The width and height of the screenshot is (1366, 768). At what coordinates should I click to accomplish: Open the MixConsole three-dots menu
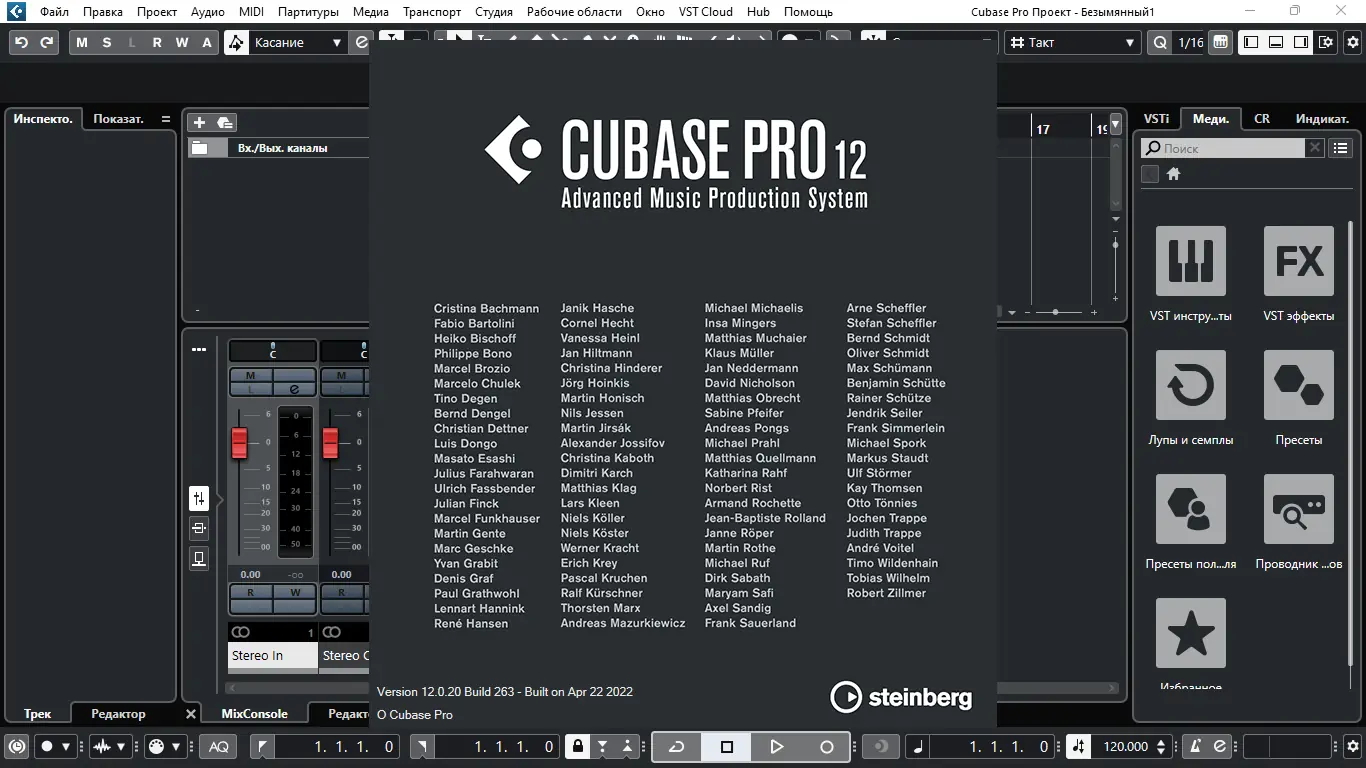click(199, 349)
